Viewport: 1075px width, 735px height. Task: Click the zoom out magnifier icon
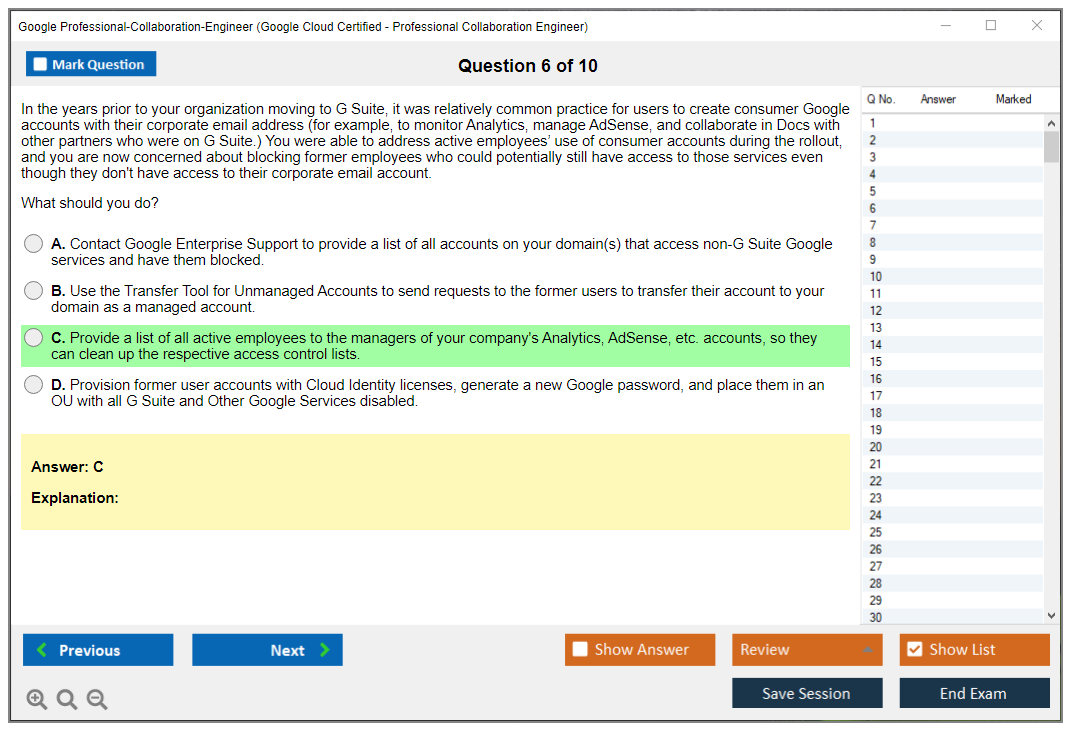point(97,700)
